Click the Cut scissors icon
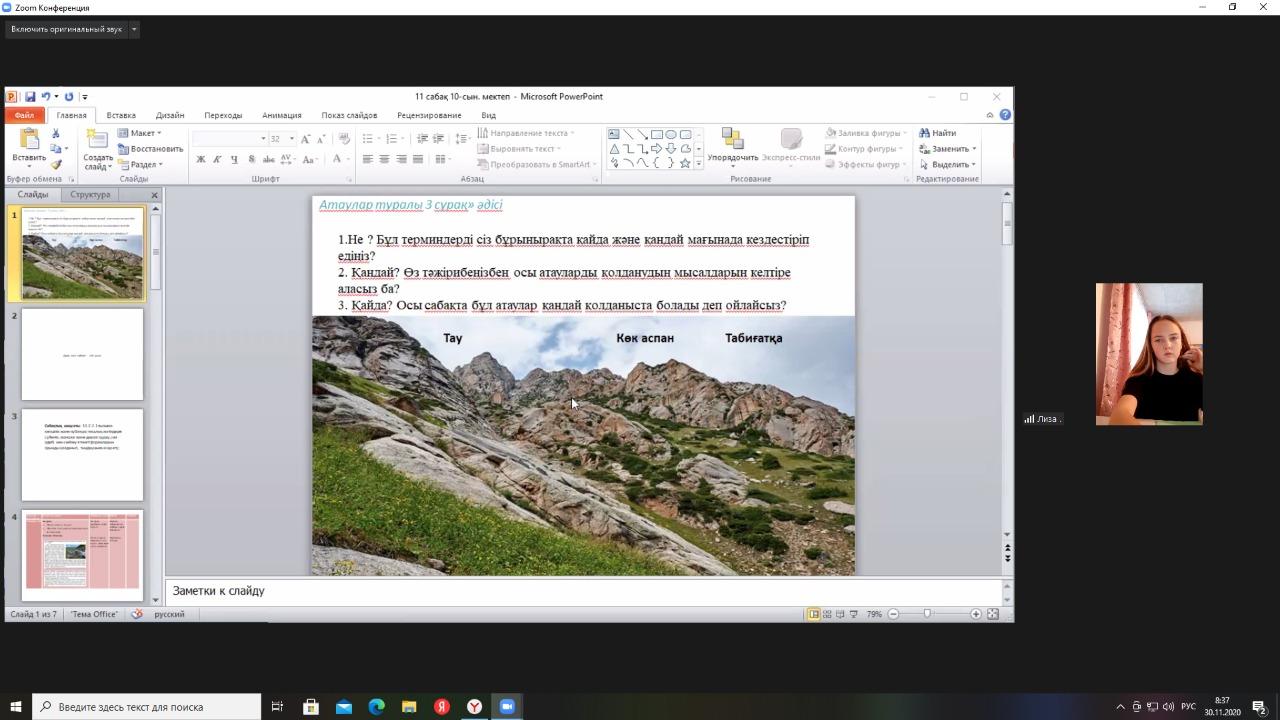1280x720 pixels. point(56,133)
